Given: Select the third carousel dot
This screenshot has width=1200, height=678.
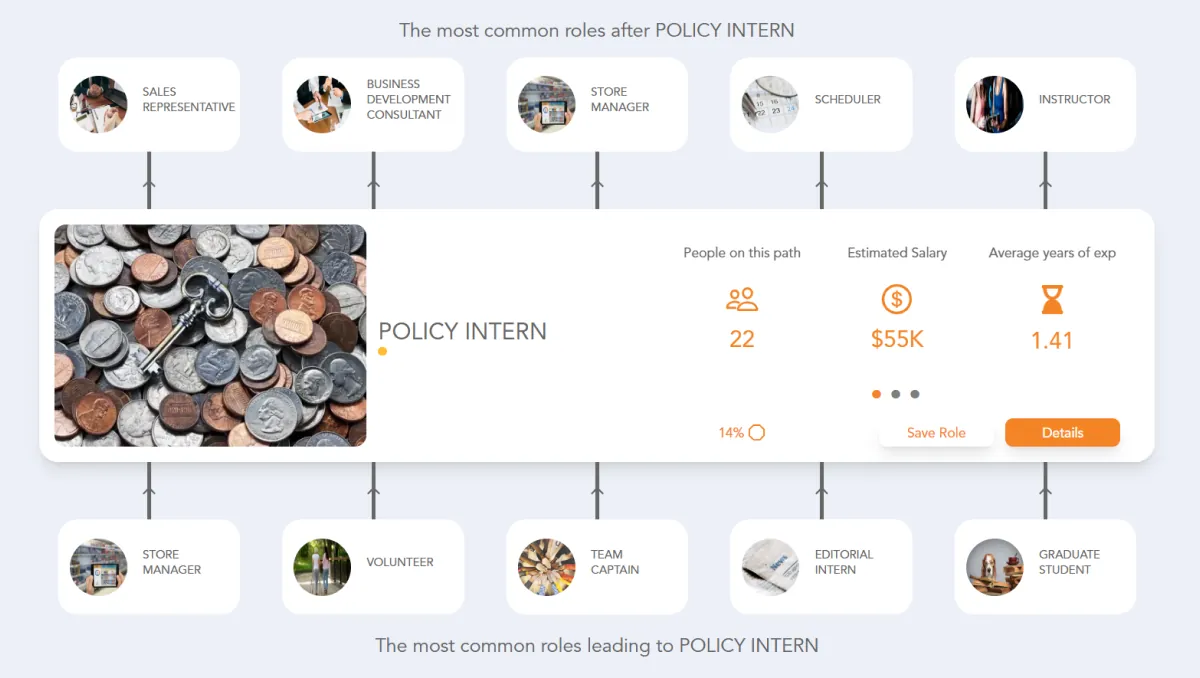Looking at the screenshot, I should (x=913, y=394).
